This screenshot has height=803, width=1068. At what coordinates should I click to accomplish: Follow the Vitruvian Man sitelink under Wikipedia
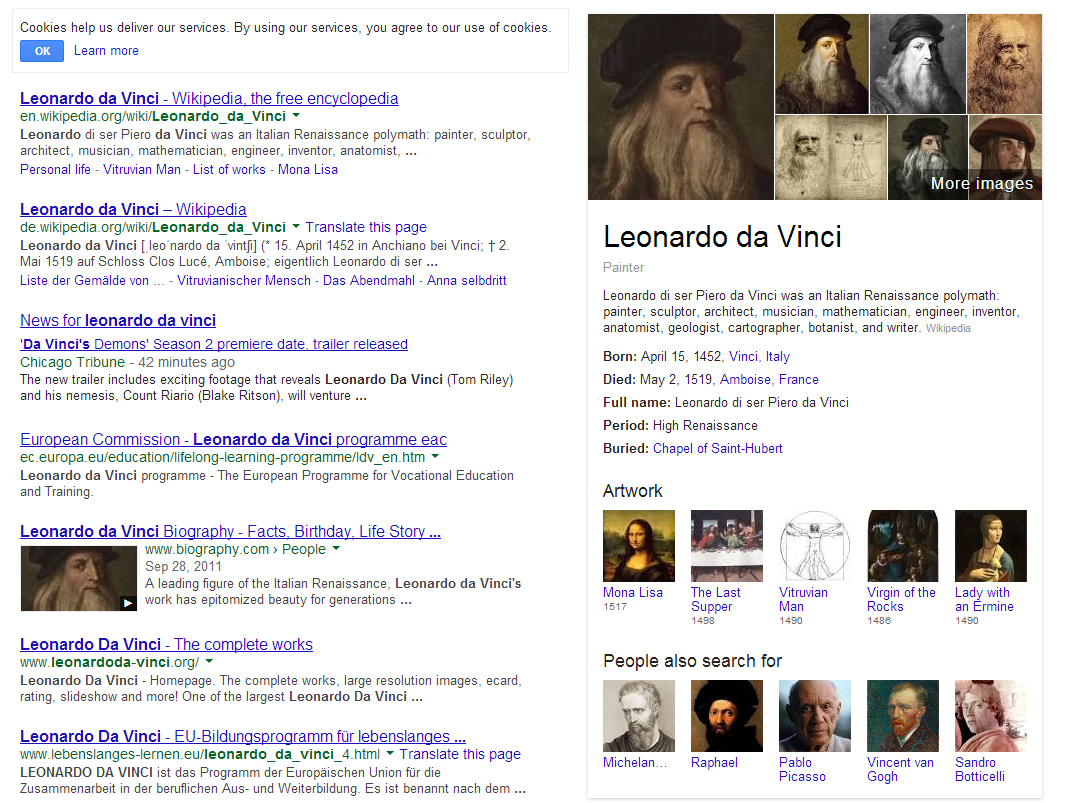[142, 169]
